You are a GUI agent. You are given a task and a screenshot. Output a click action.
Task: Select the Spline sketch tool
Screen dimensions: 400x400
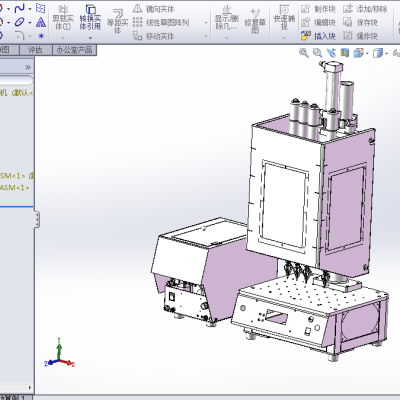(x=19, y=8)
